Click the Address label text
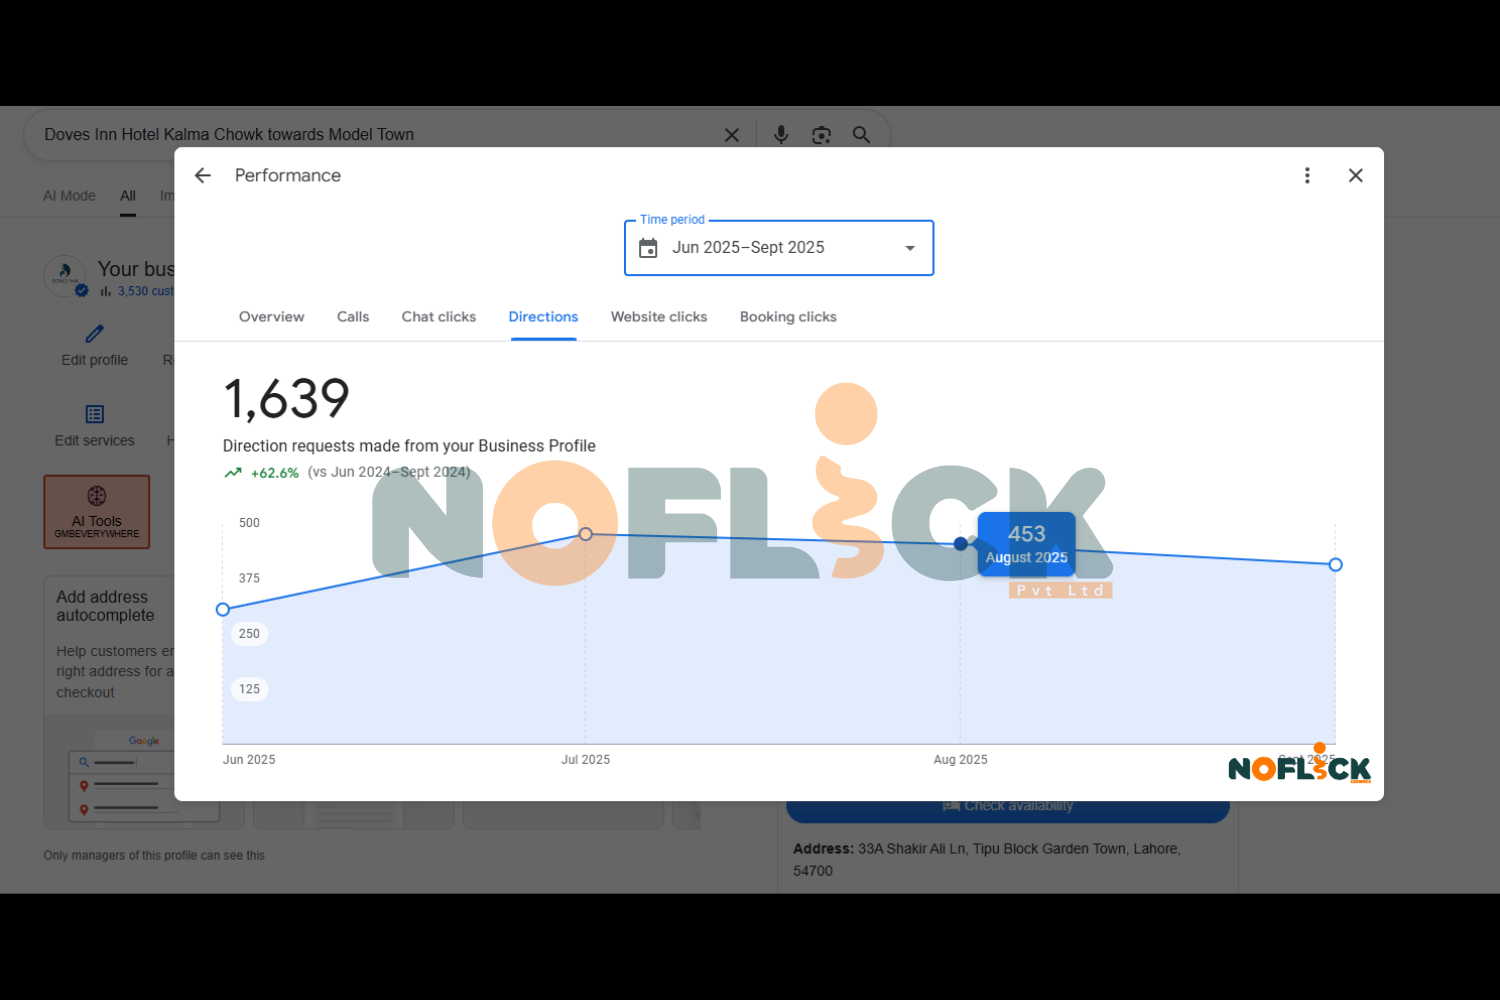Viewport: 1500px width, 1000px height. pyautogui.click(x=823, y=849)
